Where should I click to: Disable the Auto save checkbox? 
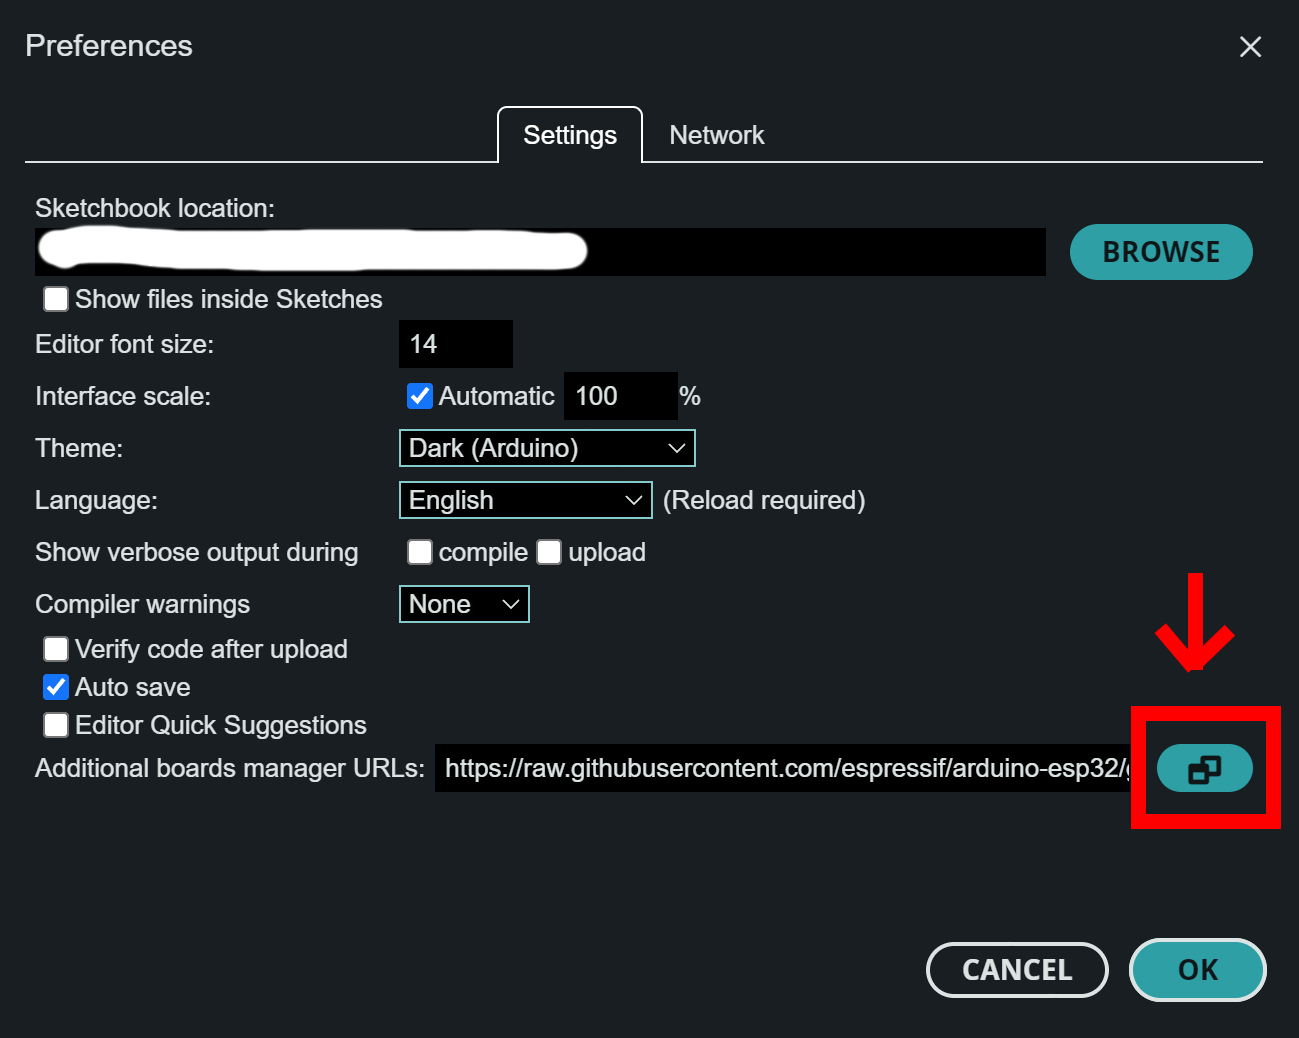pyautogui.click(x=56, y=687)
